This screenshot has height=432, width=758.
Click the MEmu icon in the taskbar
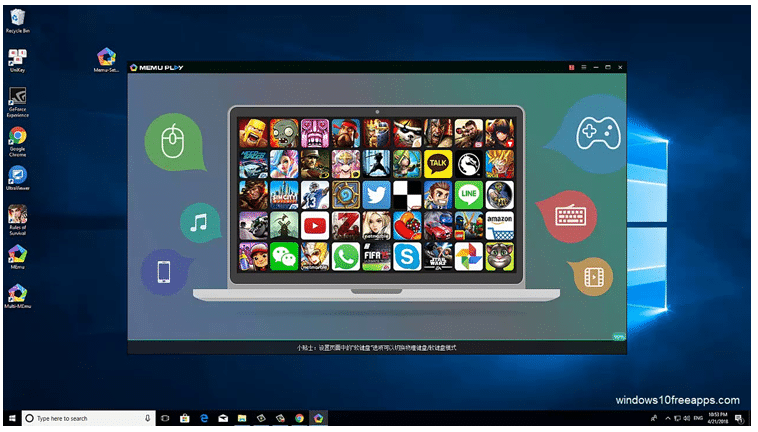(x=318, y=418)
